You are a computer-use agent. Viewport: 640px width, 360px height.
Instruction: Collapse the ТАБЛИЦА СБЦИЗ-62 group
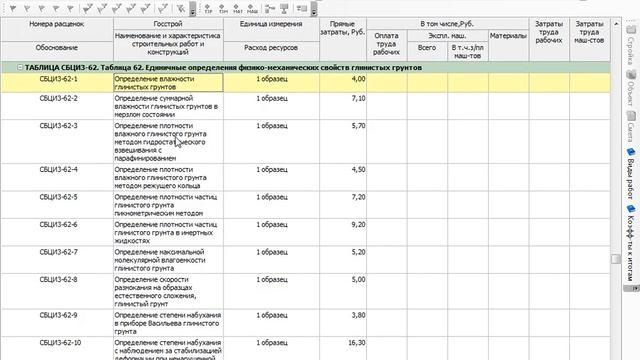click(20, 67)
